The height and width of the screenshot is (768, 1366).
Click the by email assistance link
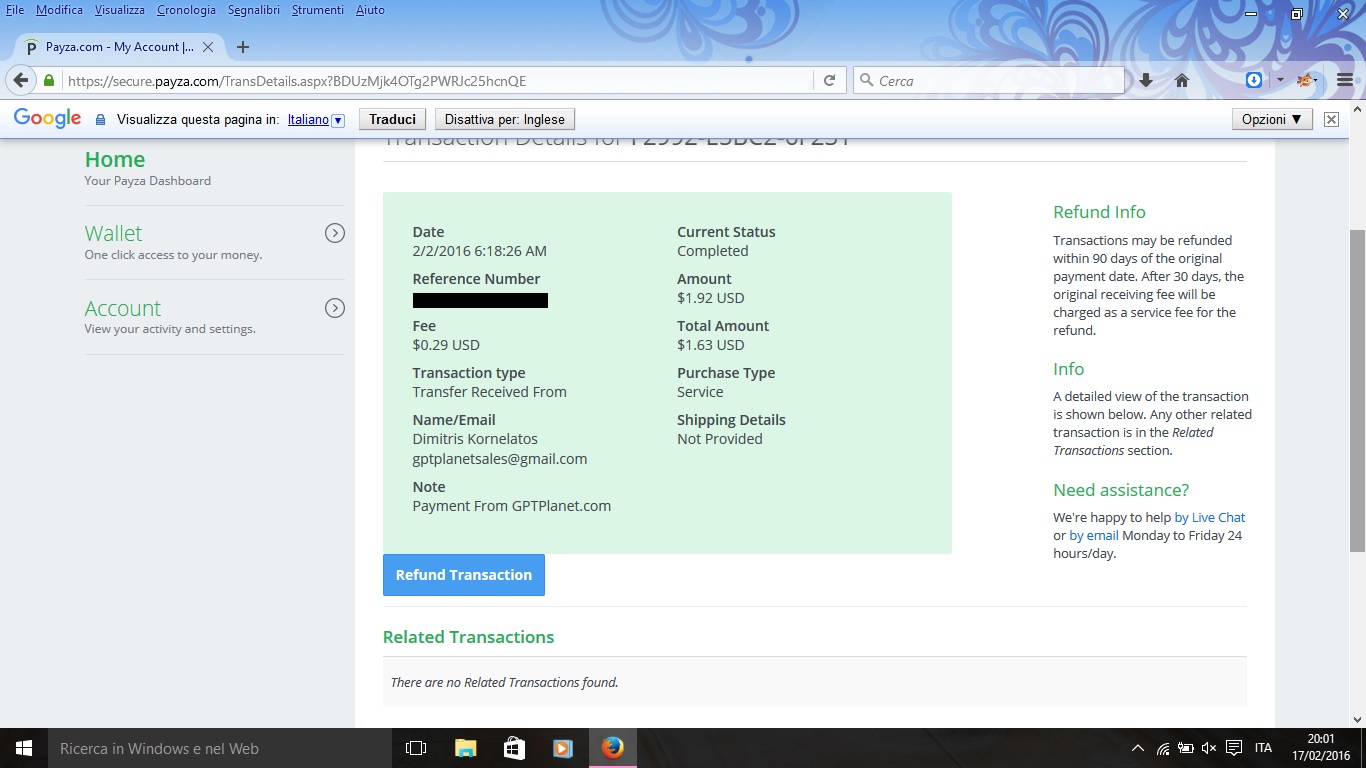click(1094, 535)
